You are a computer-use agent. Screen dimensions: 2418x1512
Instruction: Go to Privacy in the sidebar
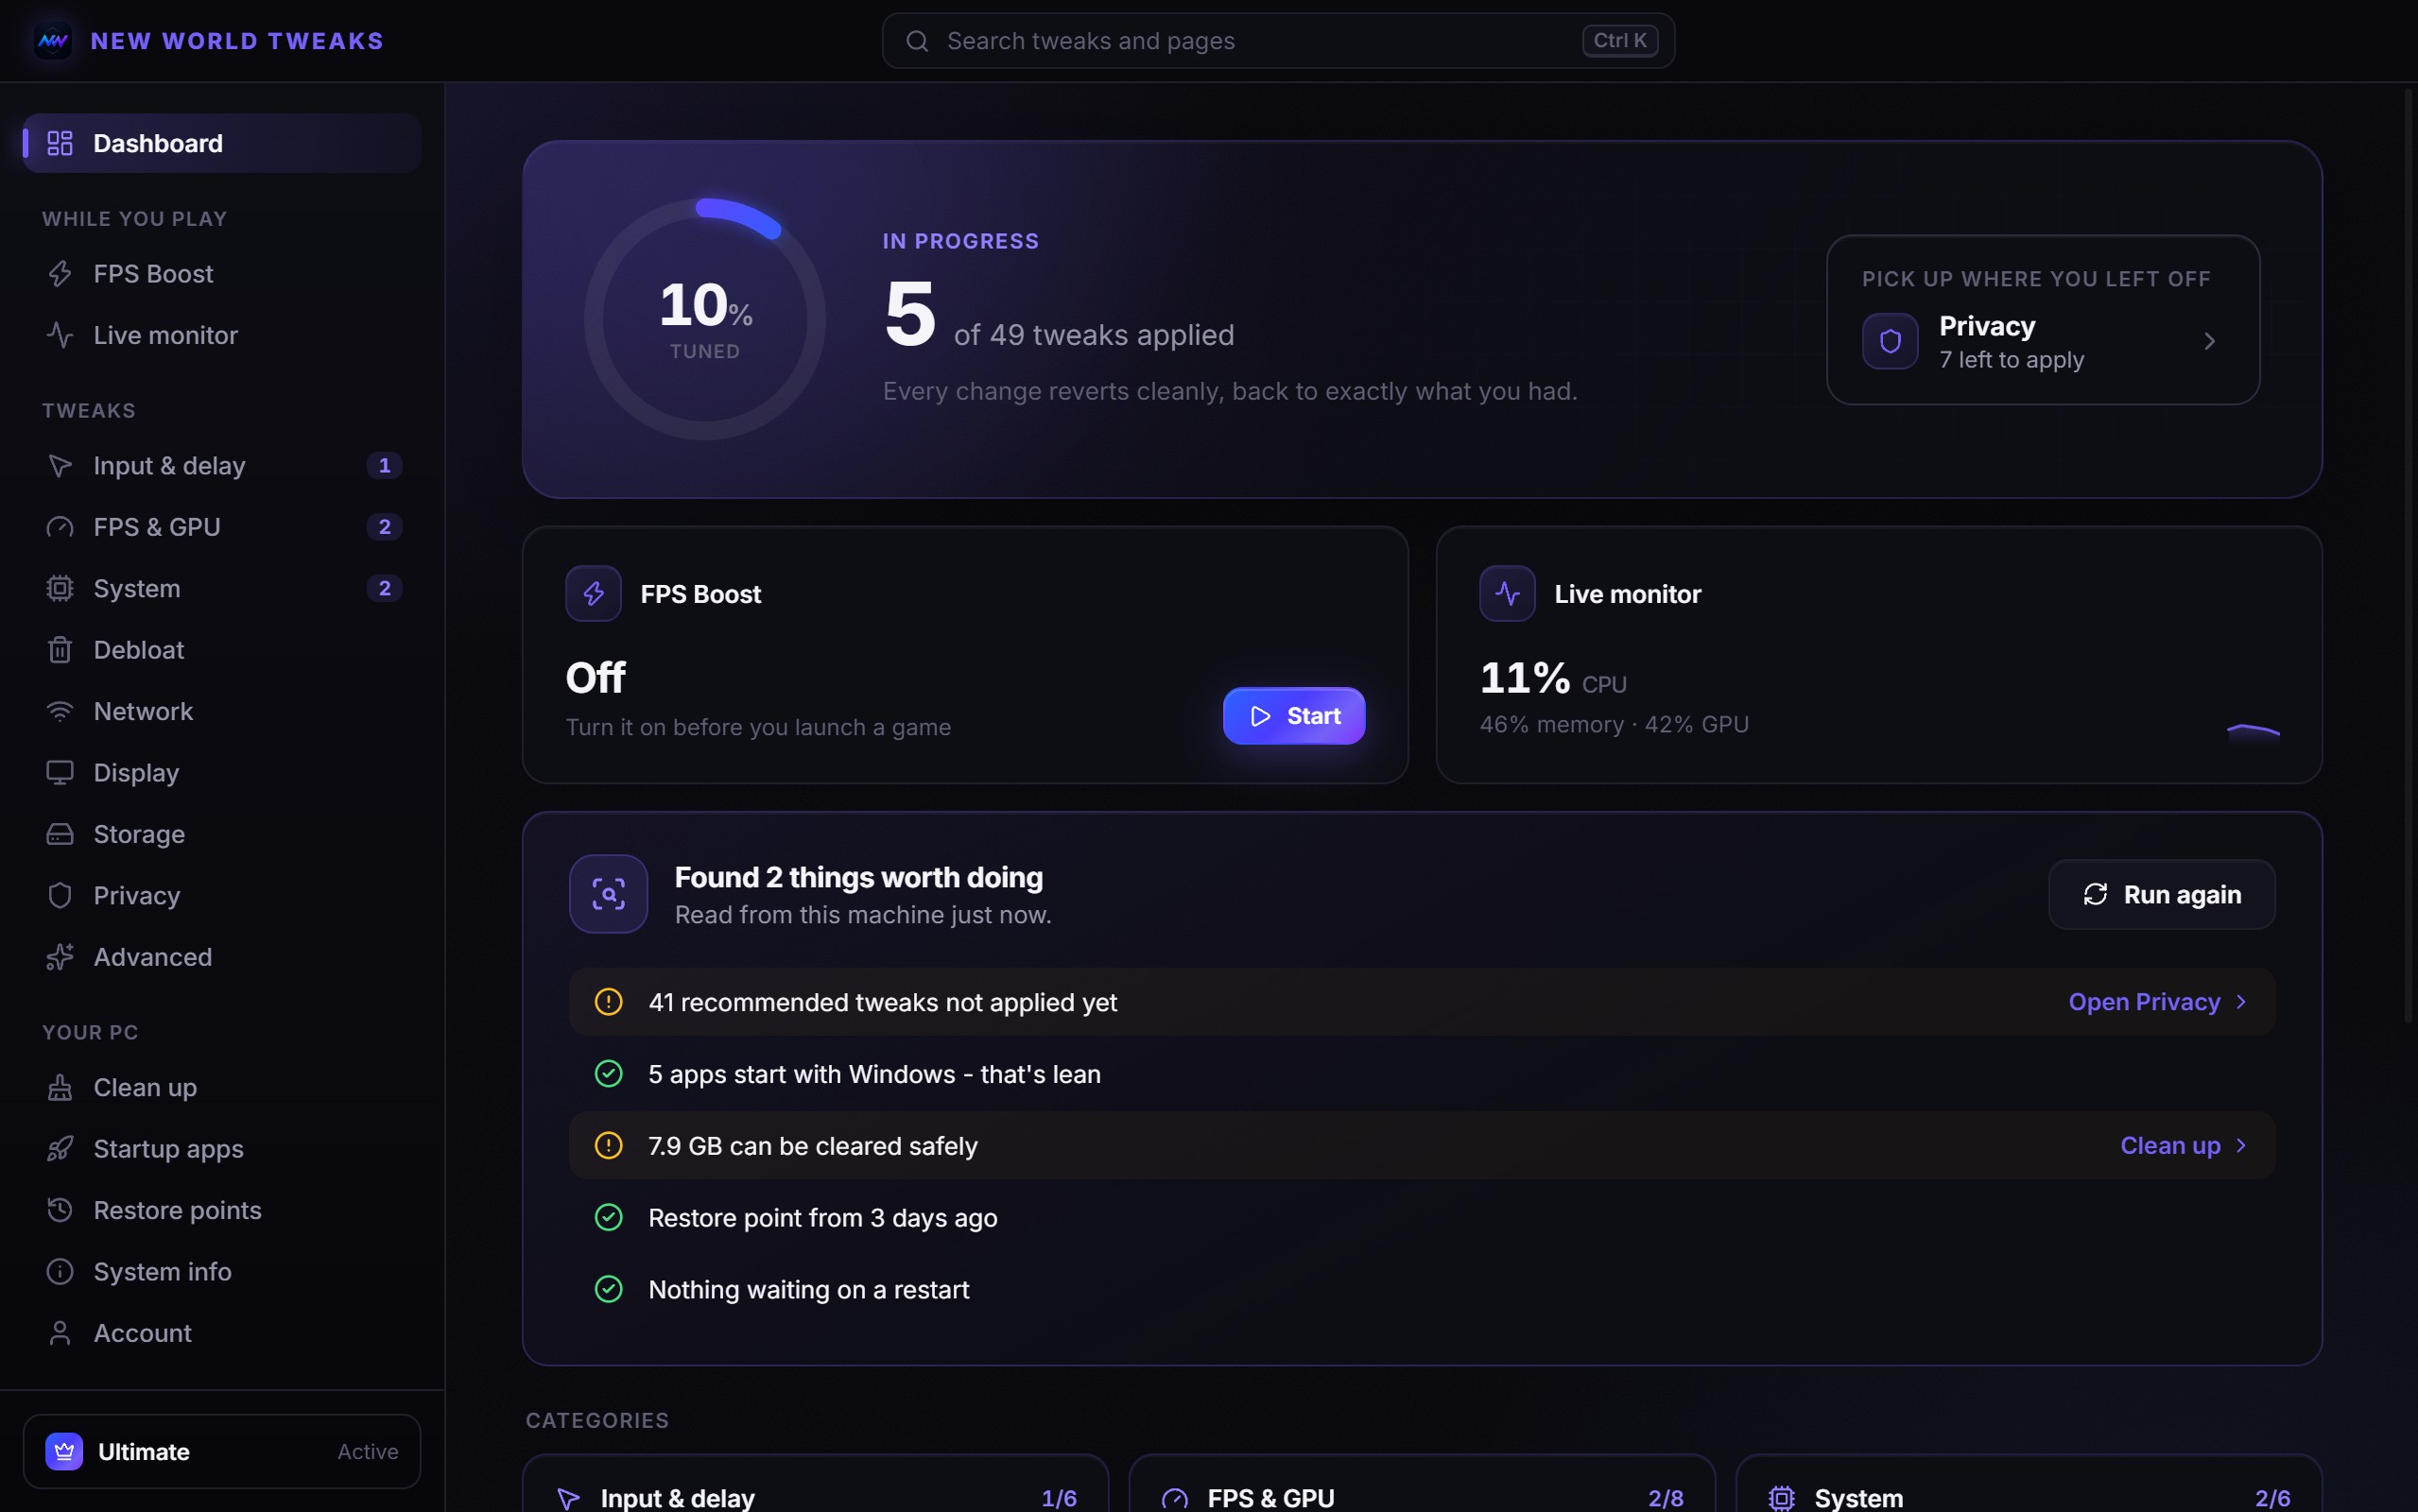(222, 896)
